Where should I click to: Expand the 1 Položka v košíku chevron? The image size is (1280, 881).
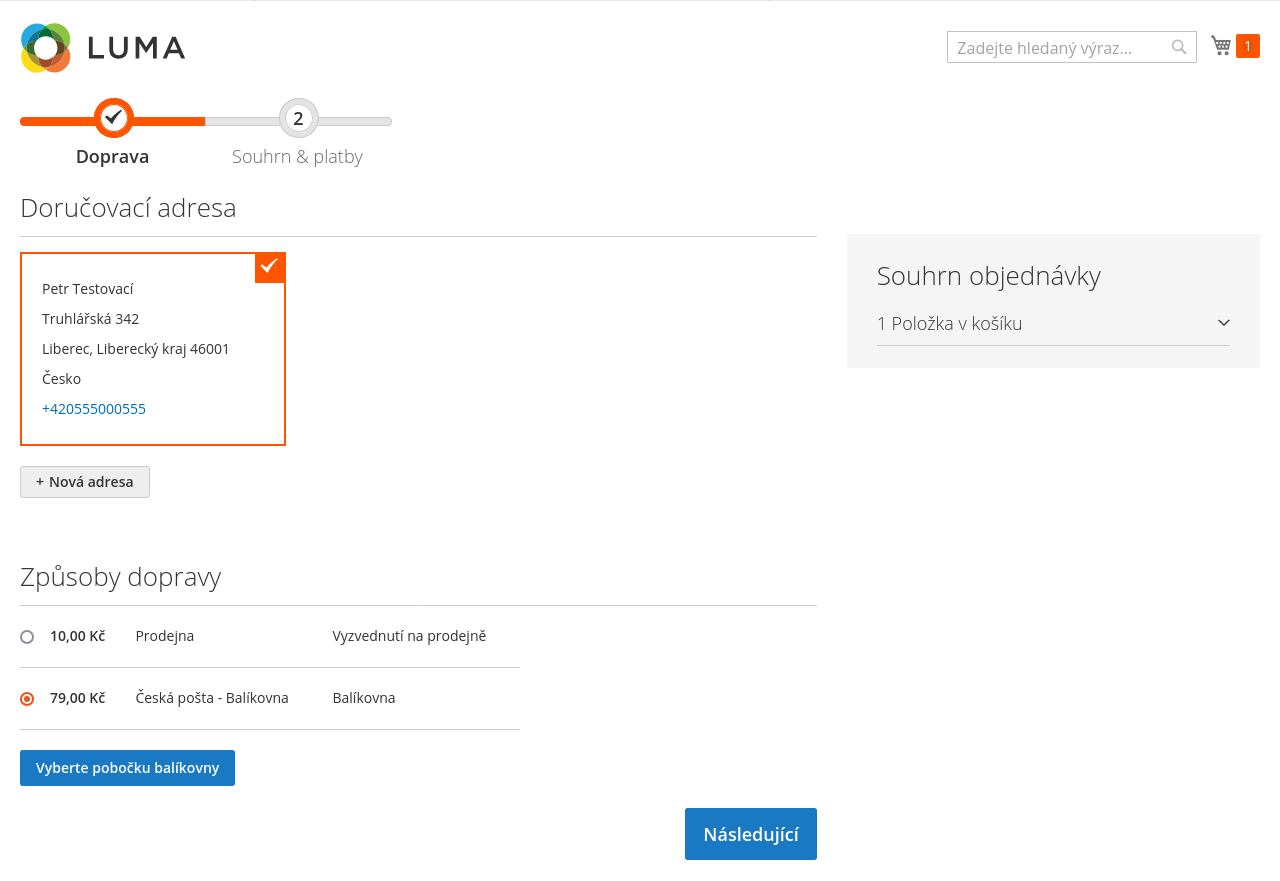coord(1223,323)
